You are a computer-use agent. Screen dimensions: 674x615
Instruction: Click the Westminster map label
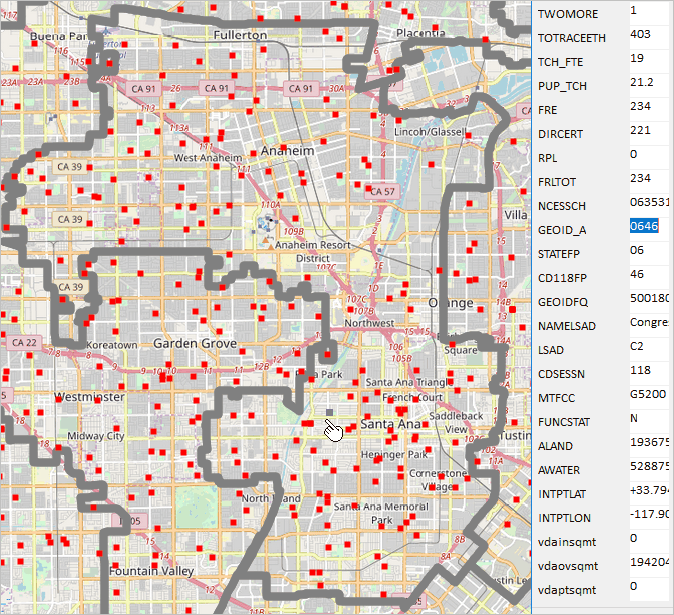click(x=89, y=397)
